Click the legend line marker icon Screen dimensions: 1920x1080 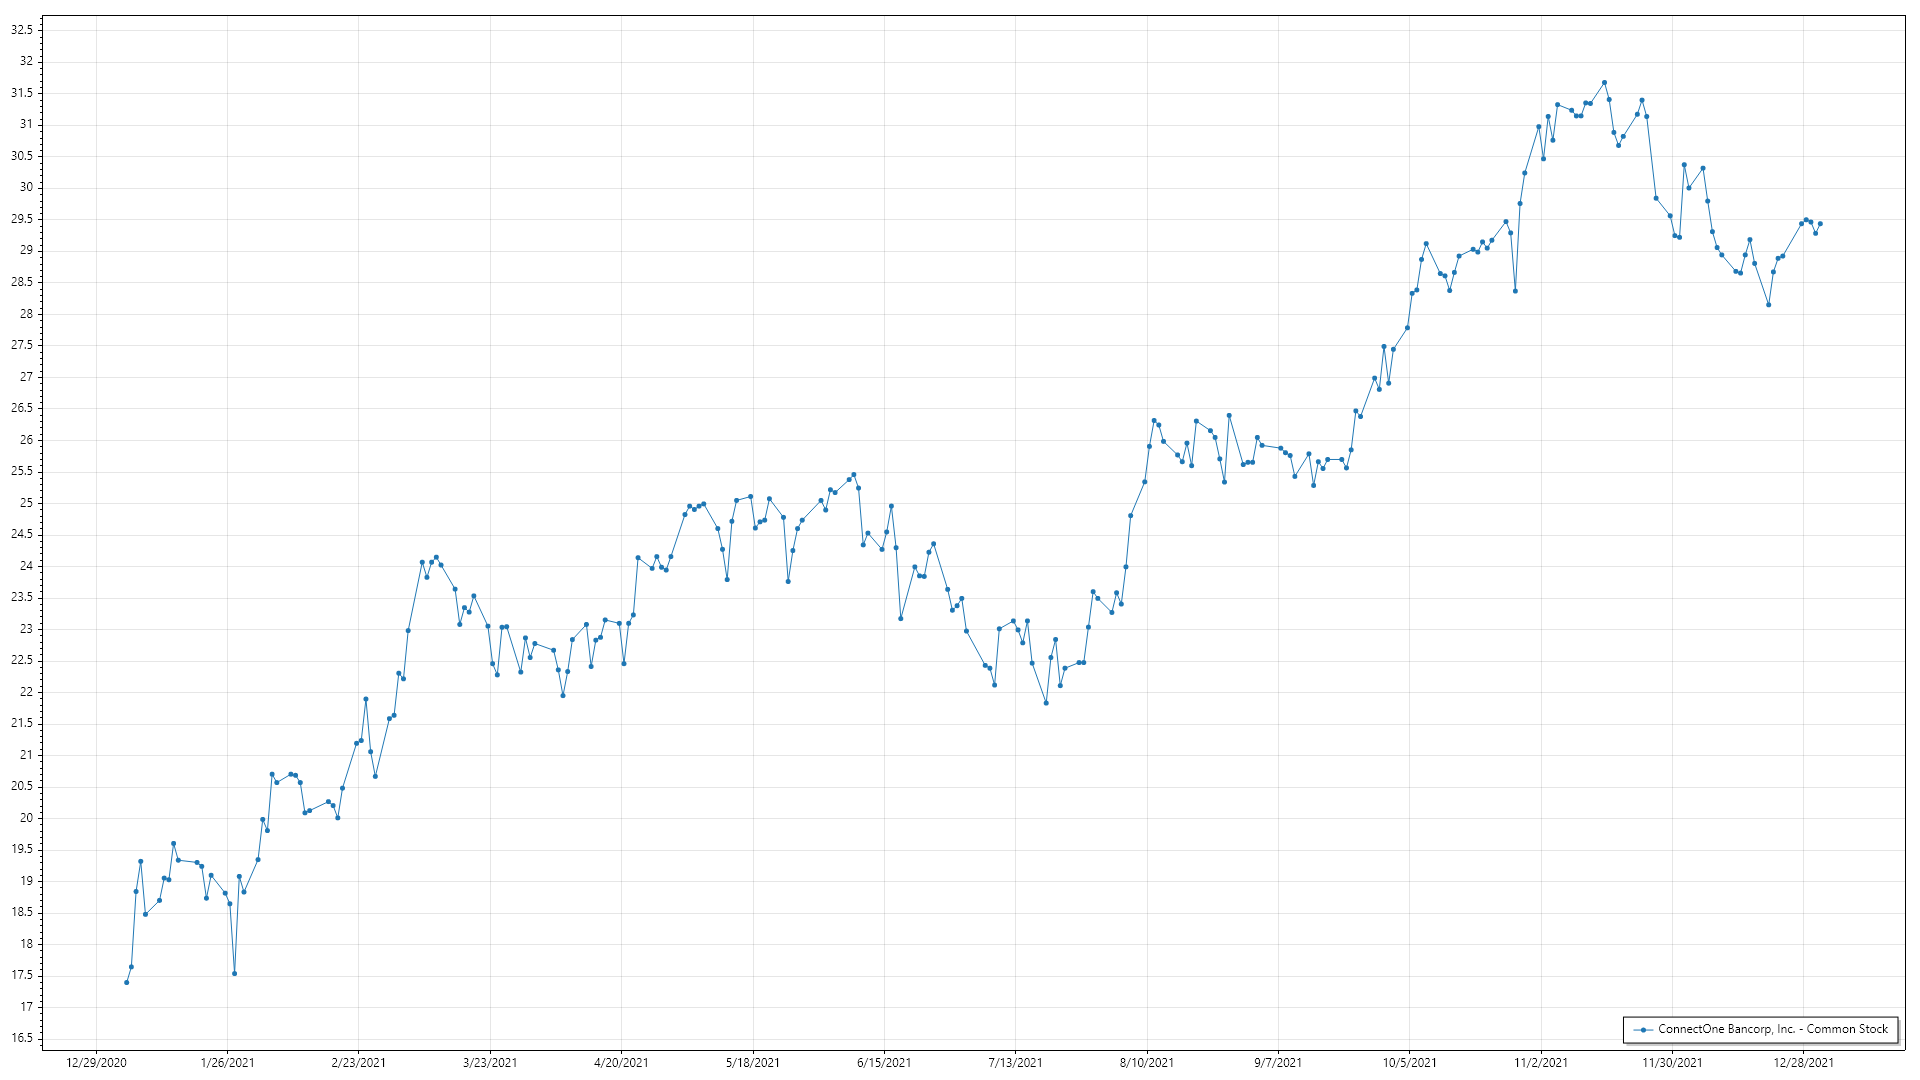(1642, 1029)
